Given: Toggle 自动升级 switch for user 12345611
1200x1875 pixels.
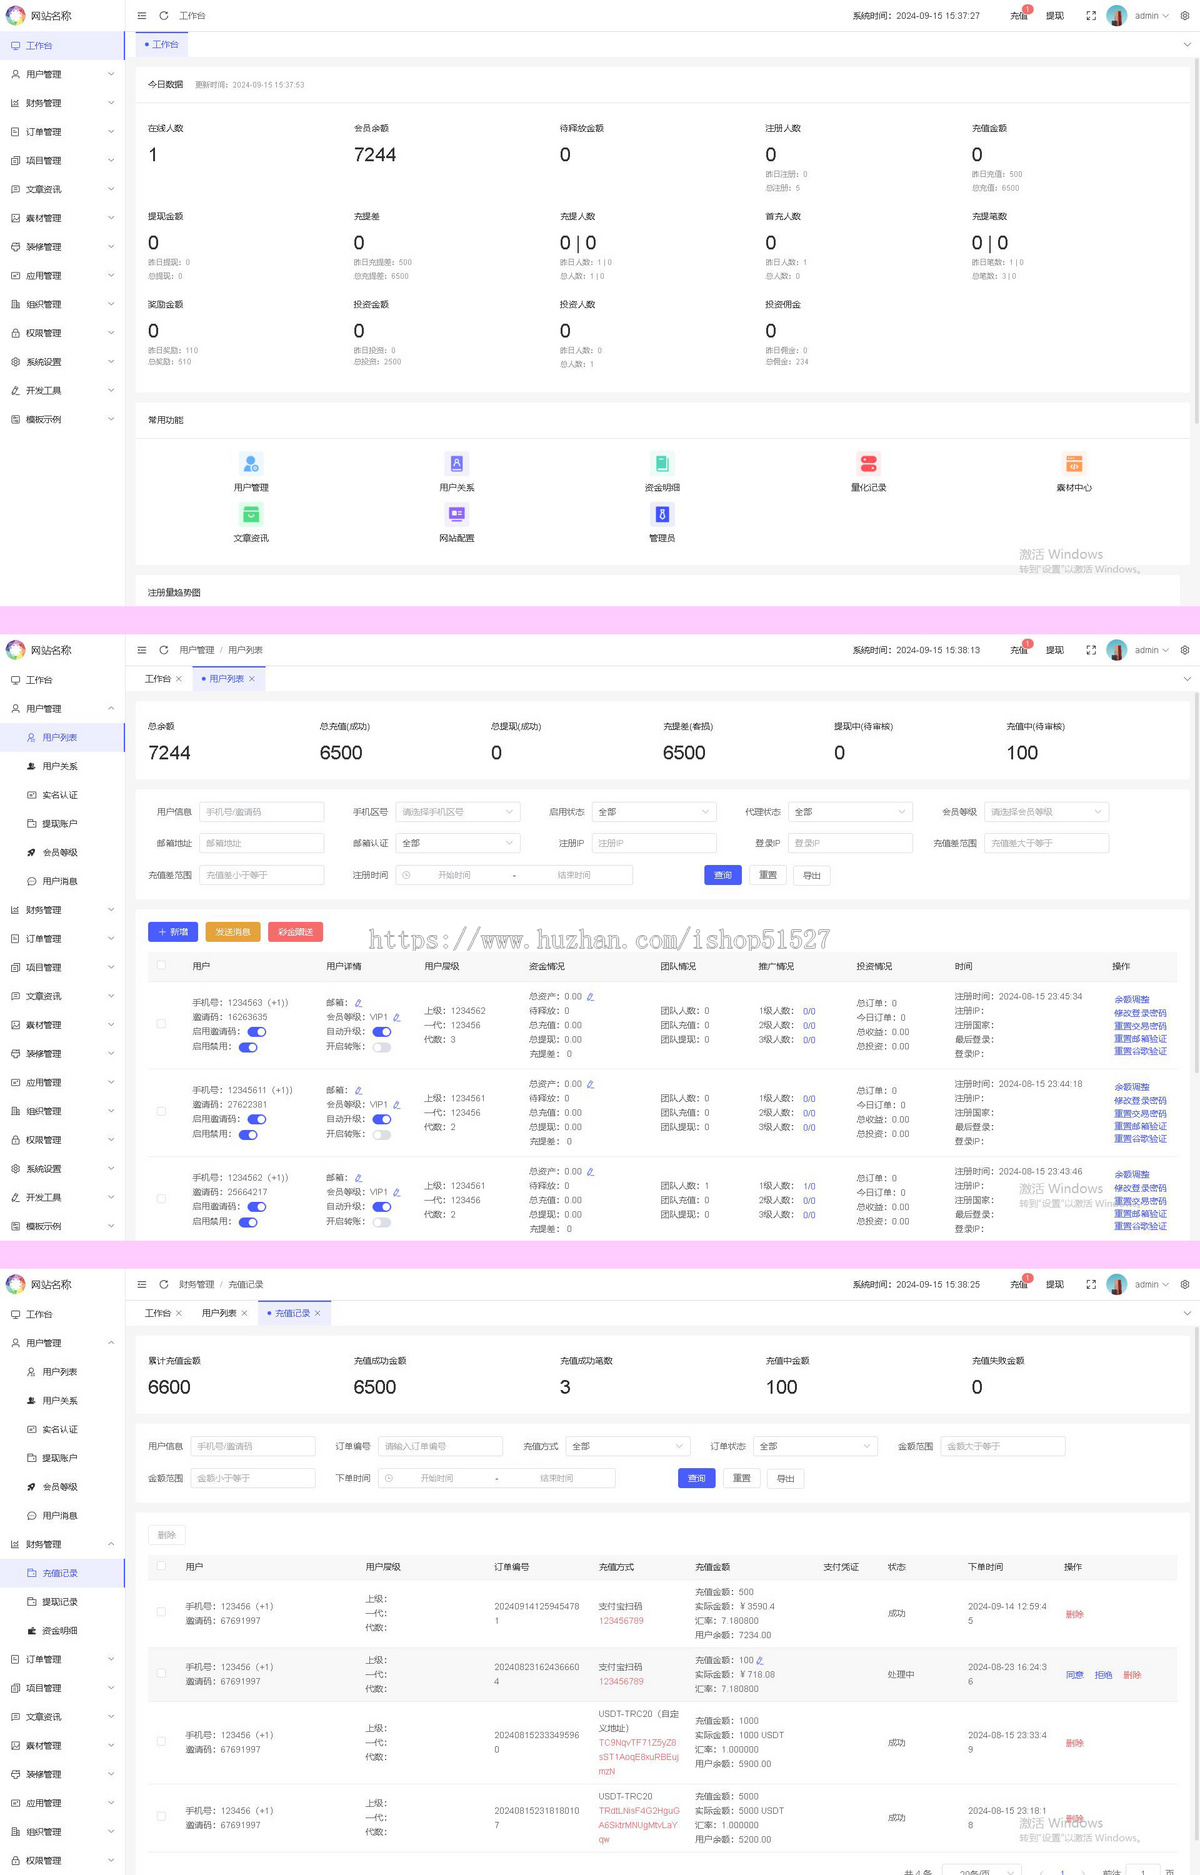Looking at the screenshot, I should tap(382, 1119).
